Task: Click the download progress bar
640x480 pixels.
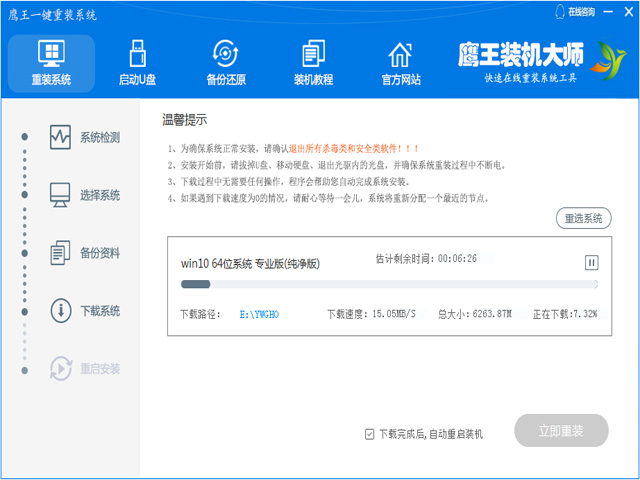Action: [388, 285]
